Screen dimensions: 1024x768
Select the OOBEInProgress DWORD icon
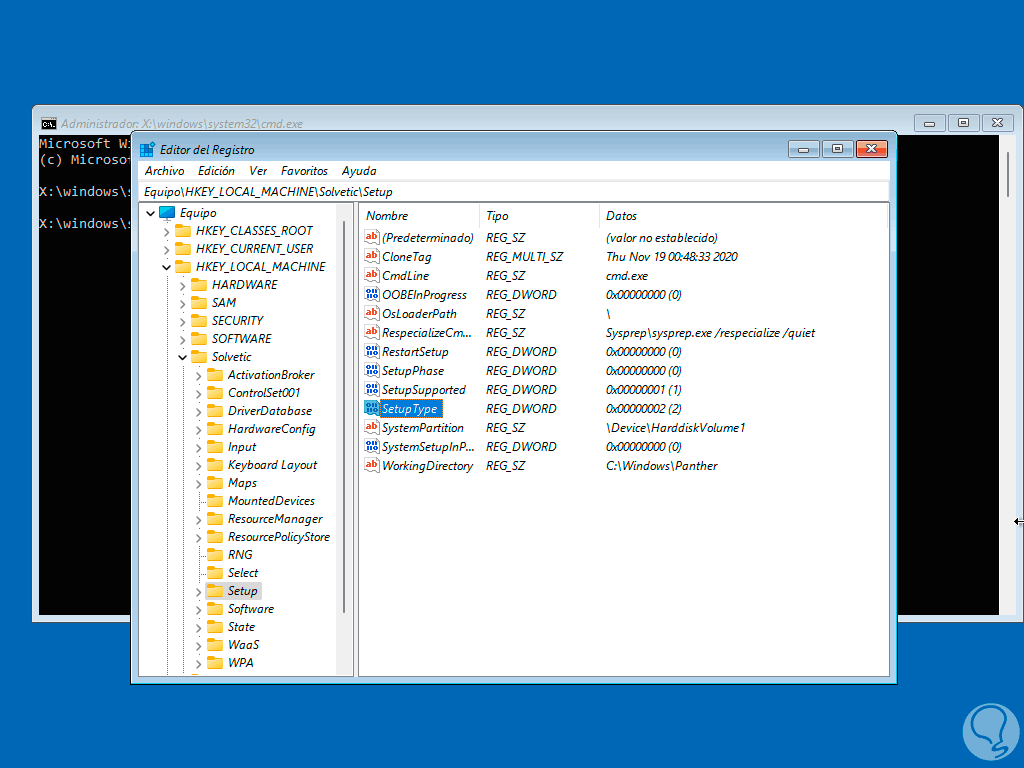[x=372, y=294]
